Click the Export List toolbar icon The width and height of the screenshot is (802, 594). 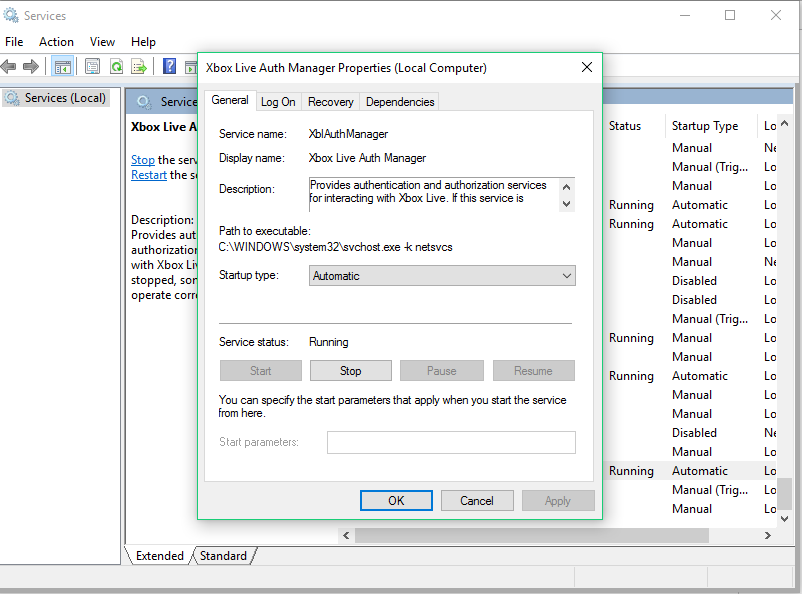coord(139,67)
